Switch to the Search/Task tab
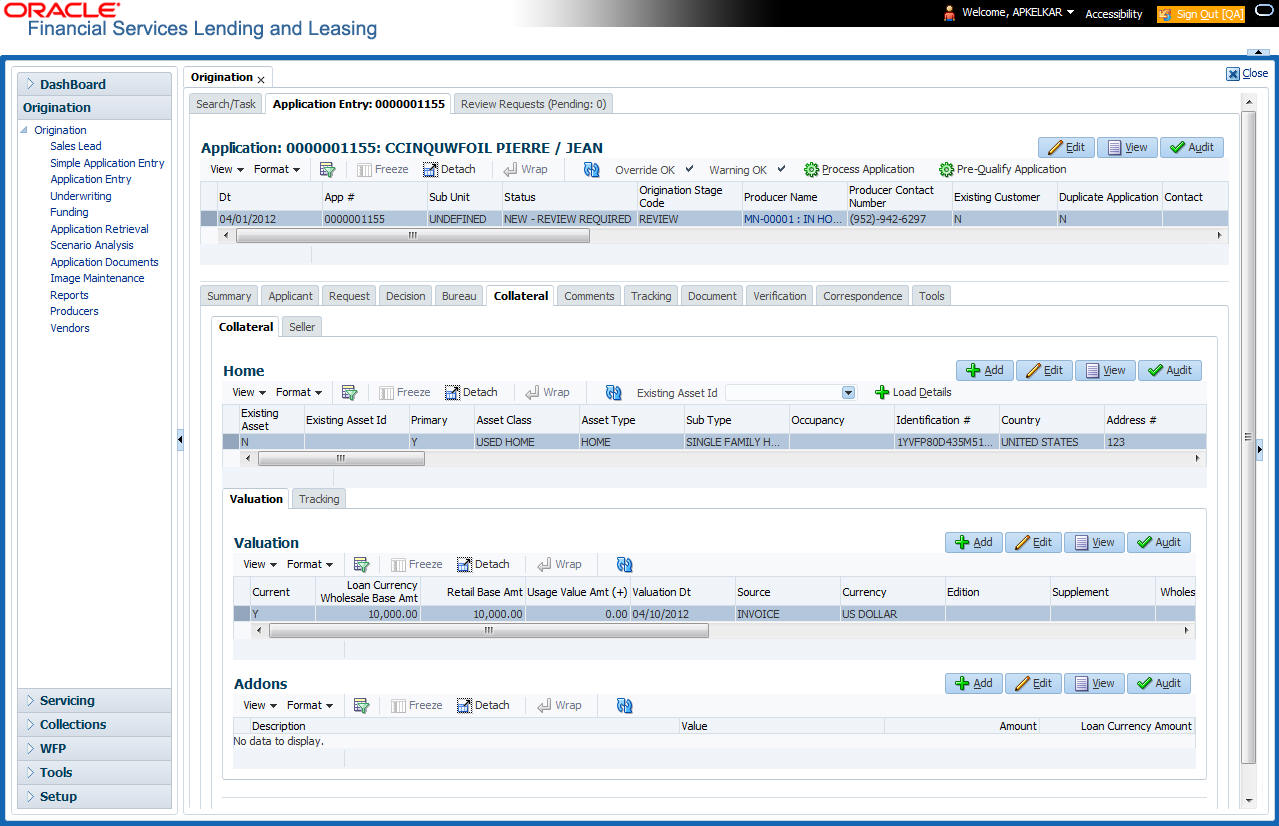 click(226, 104)
